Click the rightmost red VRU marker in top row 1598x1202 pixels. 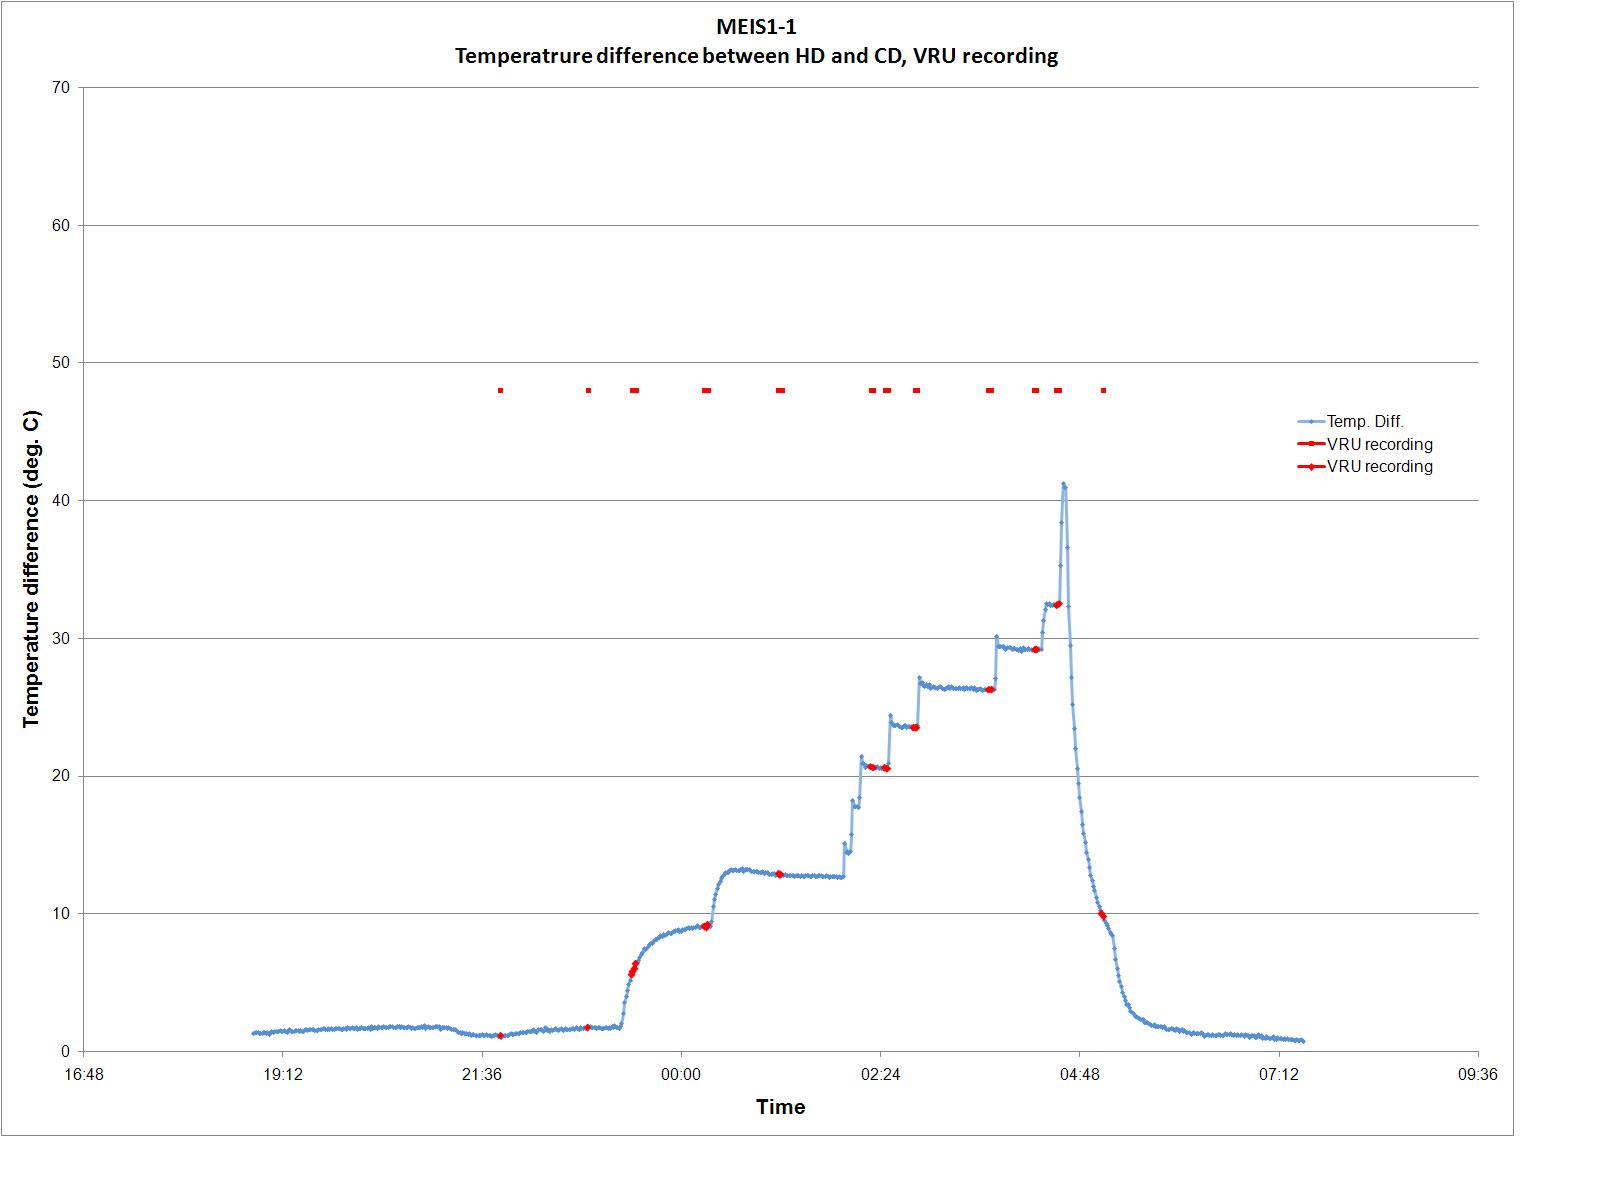pos(1103,390)
